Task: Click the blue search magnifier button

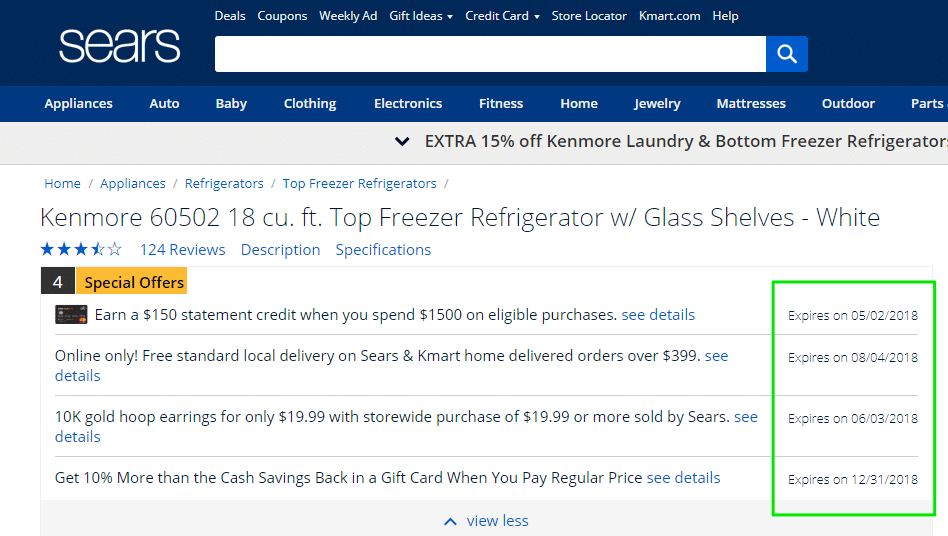Action: [787, 54]
